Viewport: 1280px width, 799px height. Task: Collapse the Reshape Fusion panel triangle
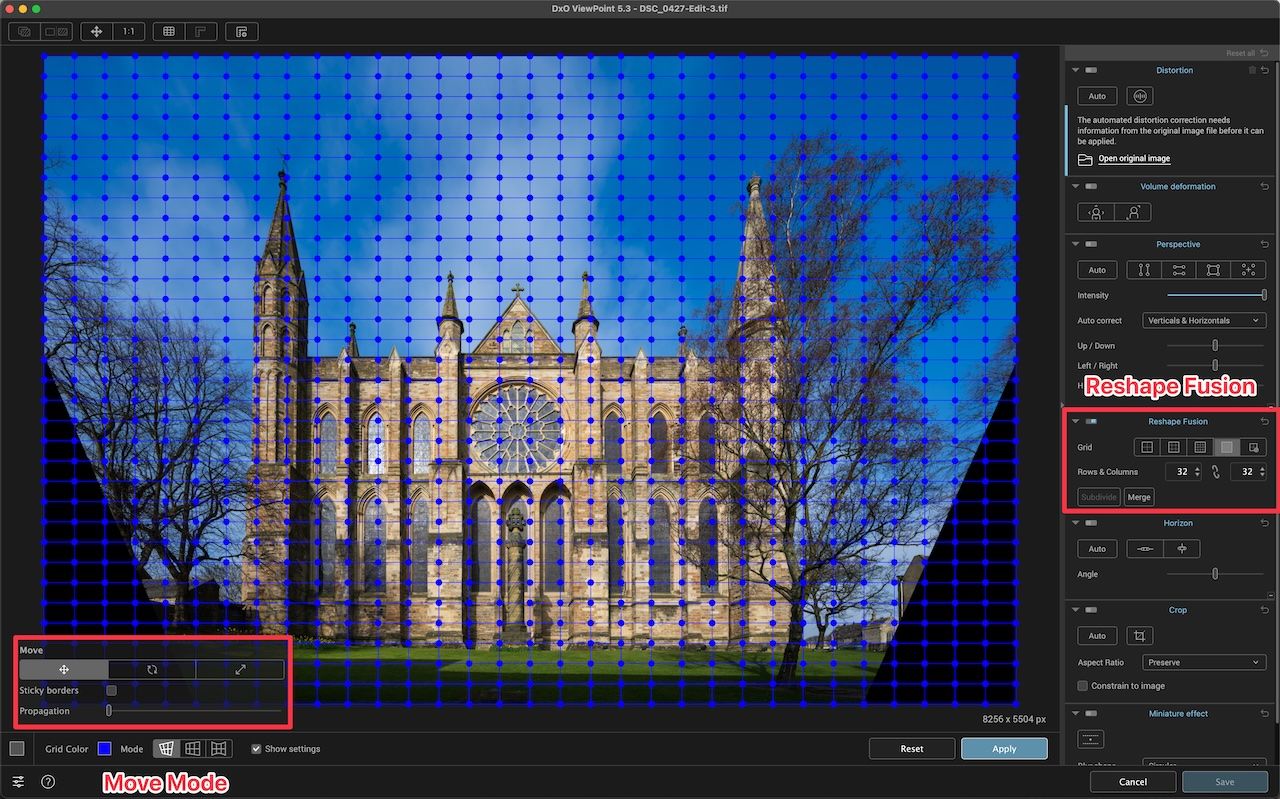click(1075, 421)
